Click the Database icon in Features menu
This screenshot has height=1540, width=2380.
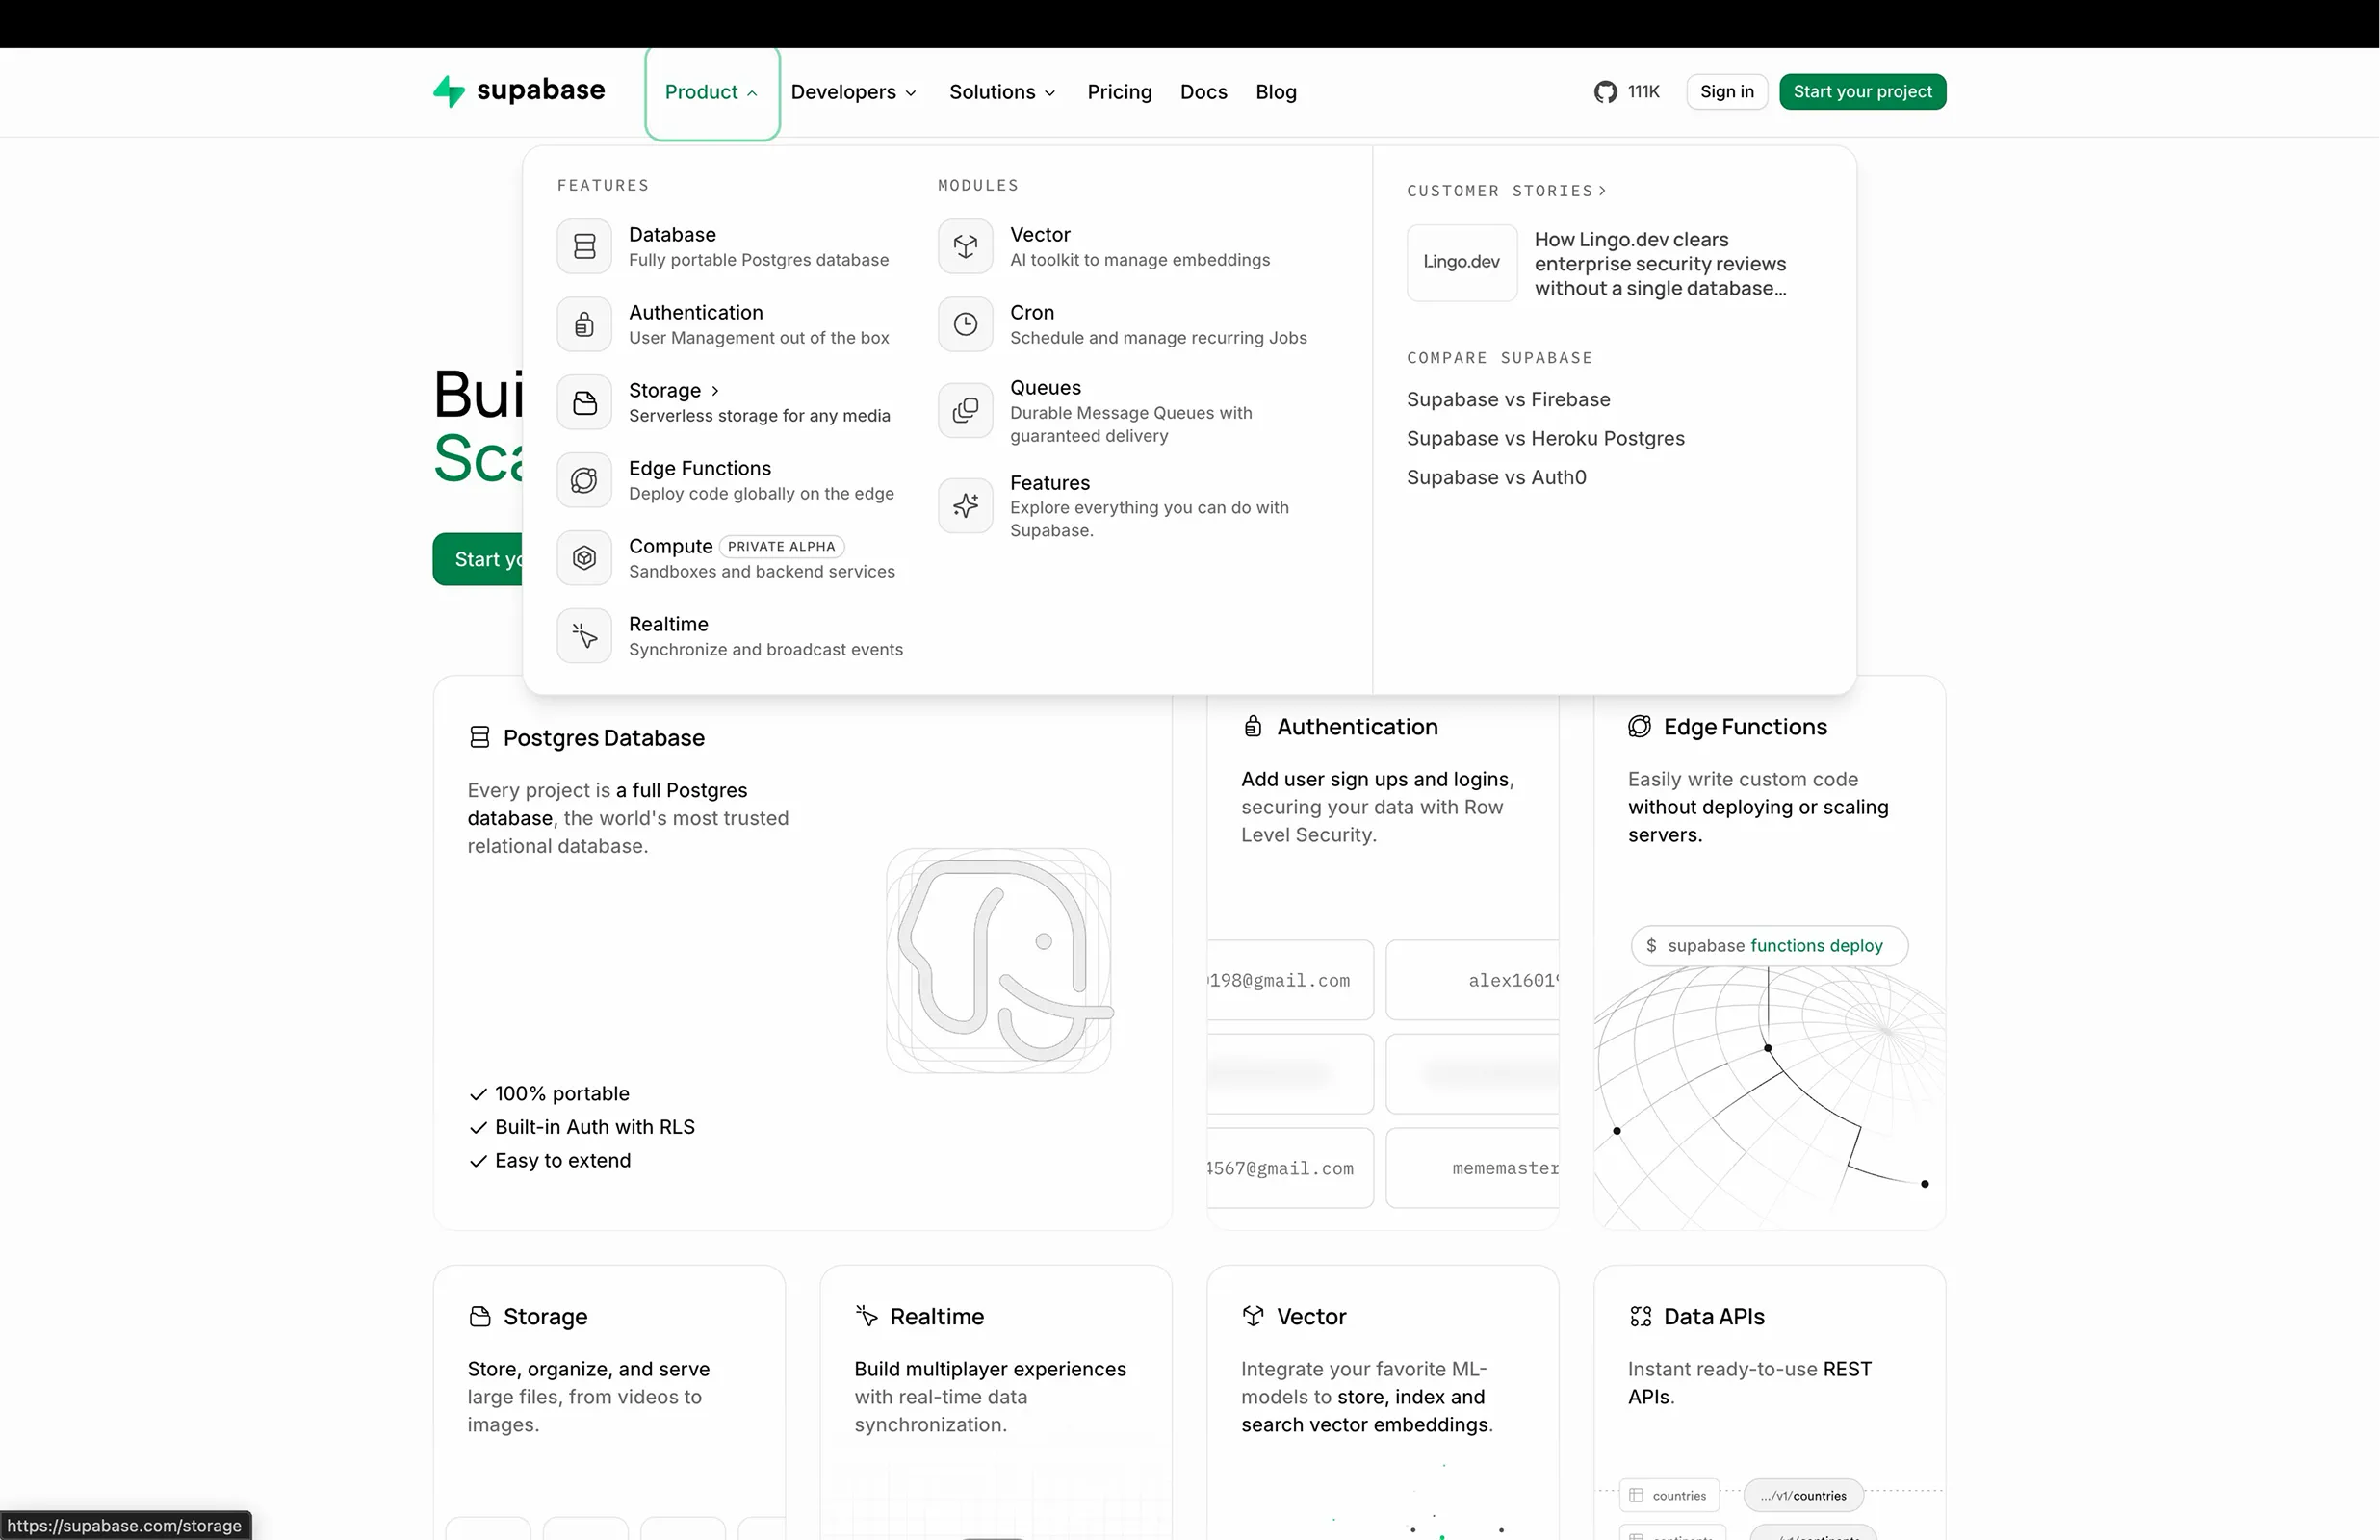pyautogui.click(x=584, y=246)
